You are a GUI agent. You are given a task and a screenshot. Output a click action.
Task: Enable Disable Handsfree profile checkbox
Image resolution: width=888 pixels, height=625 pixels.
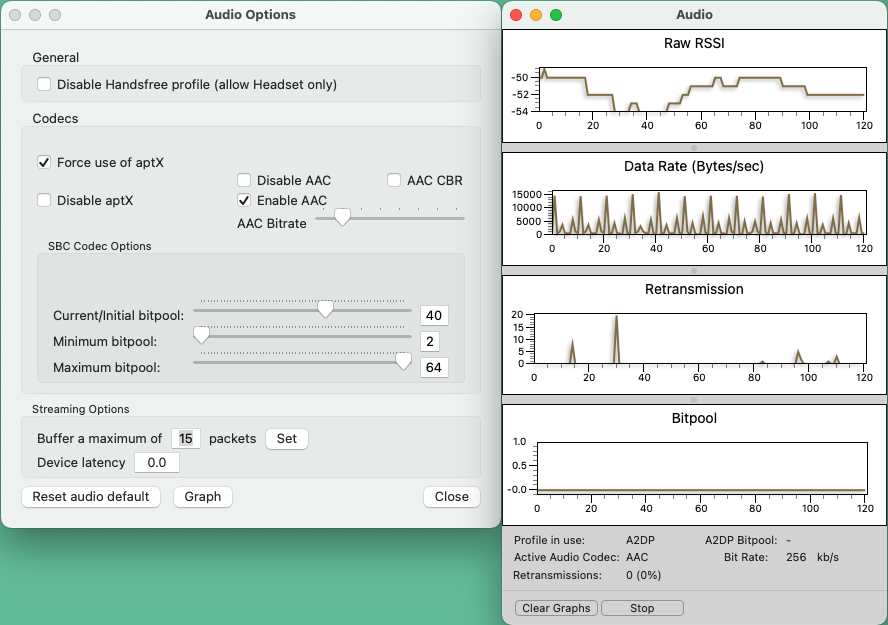44,84
